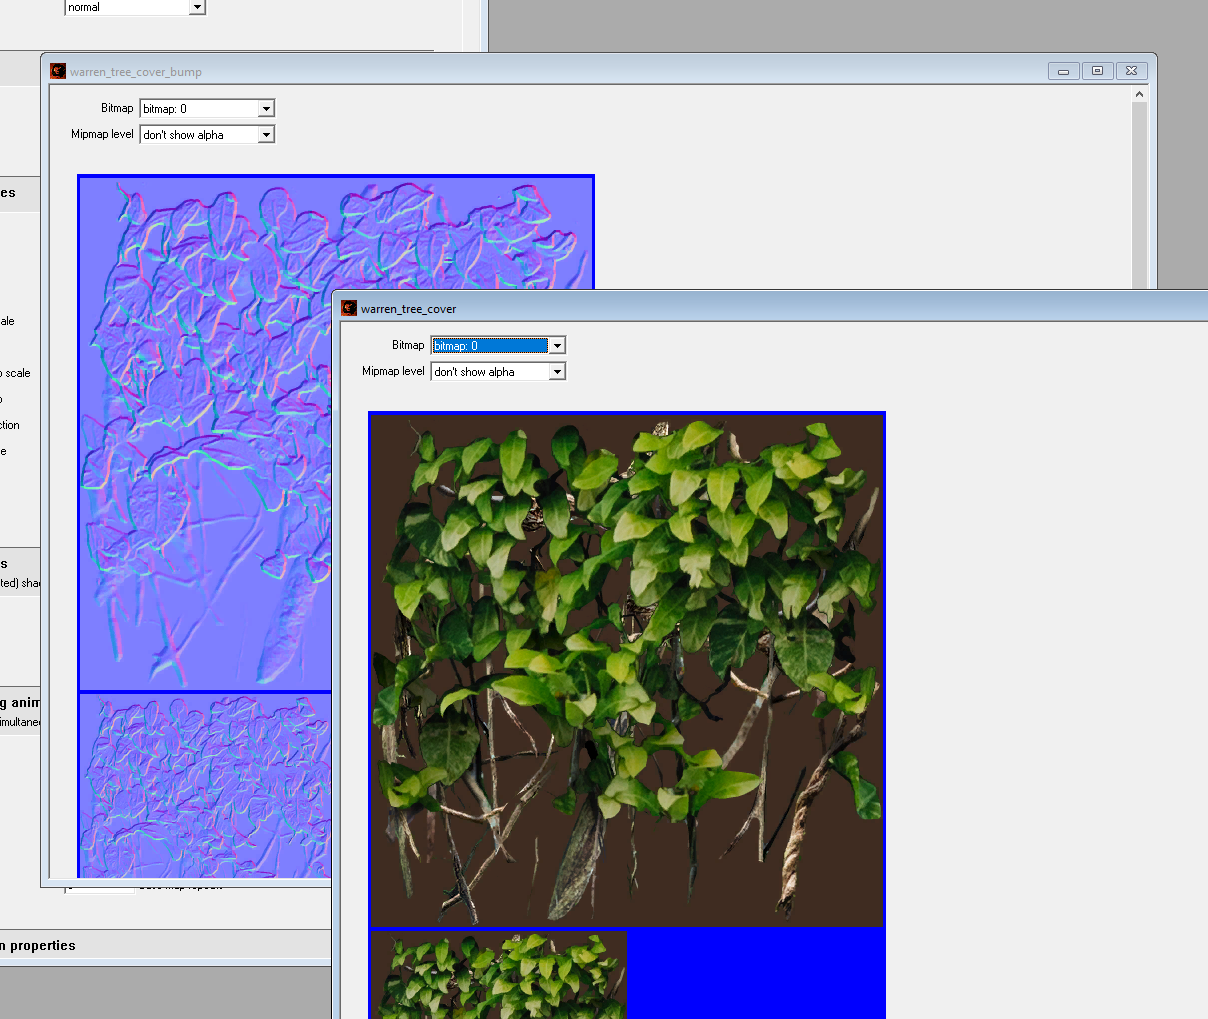Viewport: 1208px width, 1019px height.
Task: Select the smaller foliage mipmap preview below
Action: coord(499,975)
